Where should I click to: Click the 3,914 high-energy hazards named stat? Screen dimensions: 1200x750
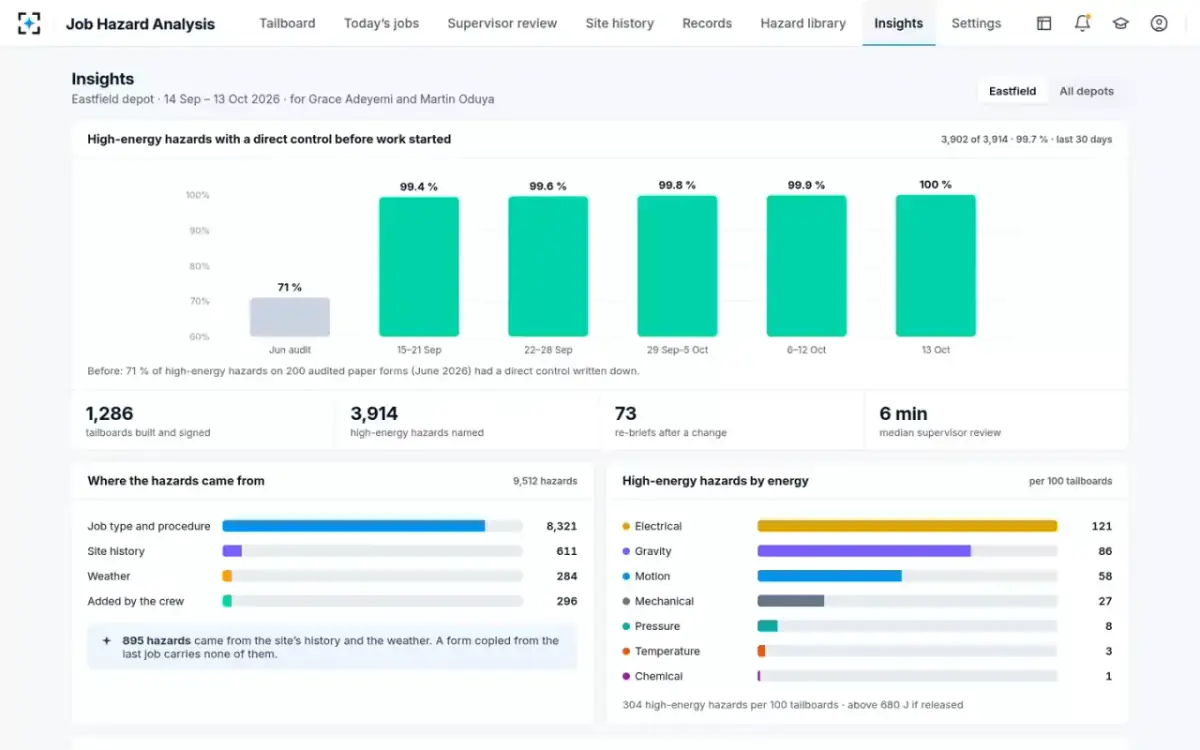pyautogui.click(x=468, y=421)
